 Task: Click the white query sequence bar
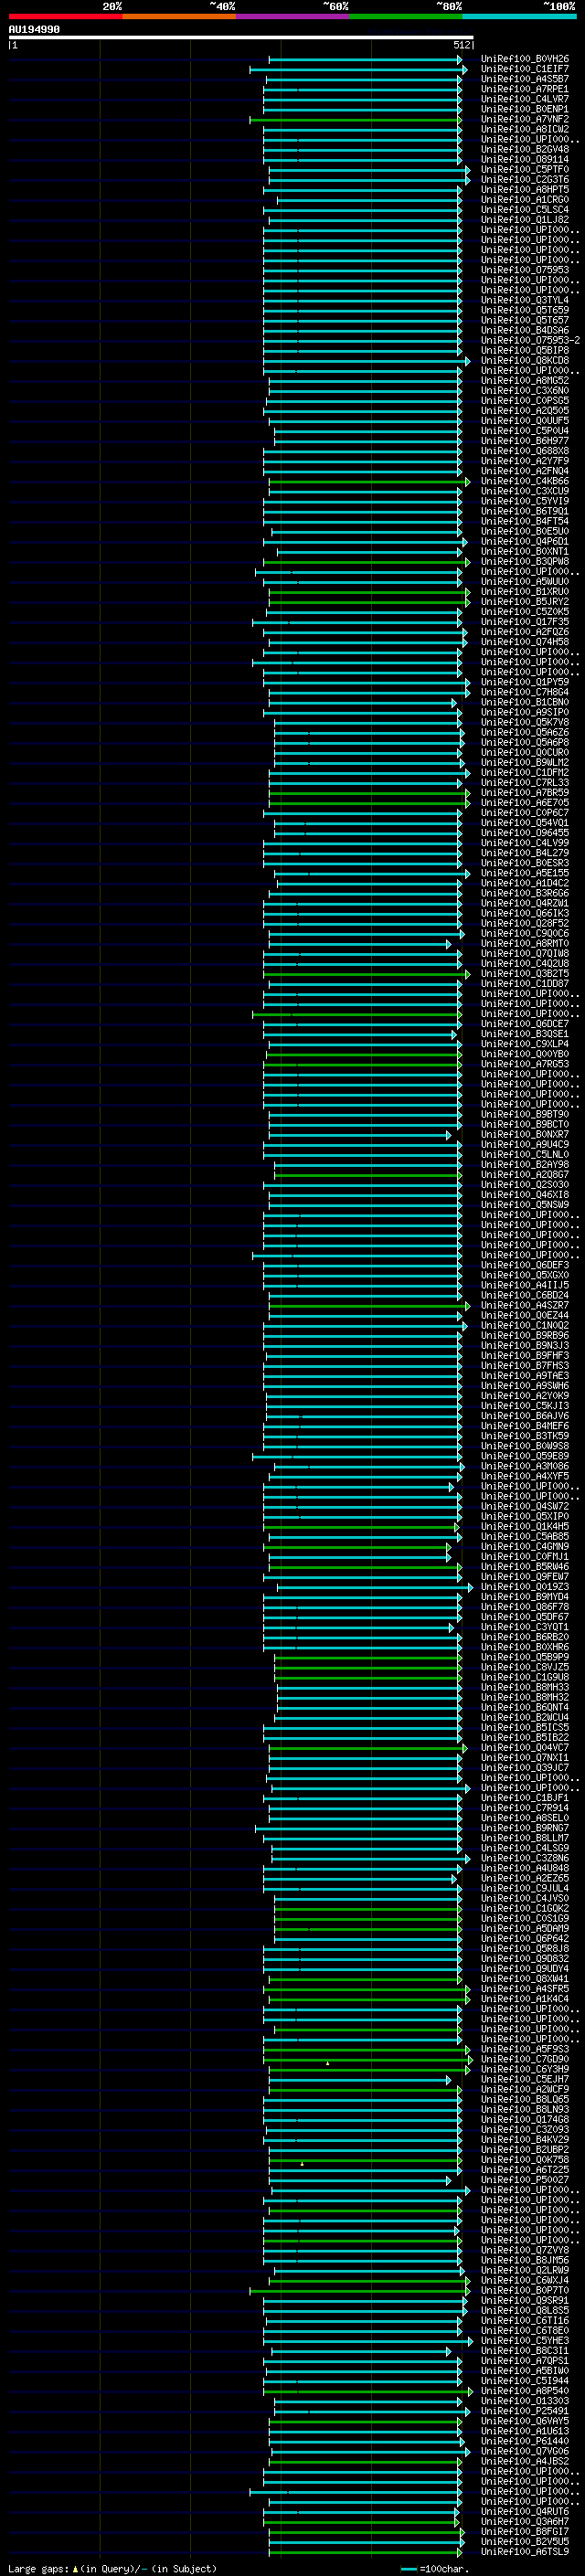point(241,37)
